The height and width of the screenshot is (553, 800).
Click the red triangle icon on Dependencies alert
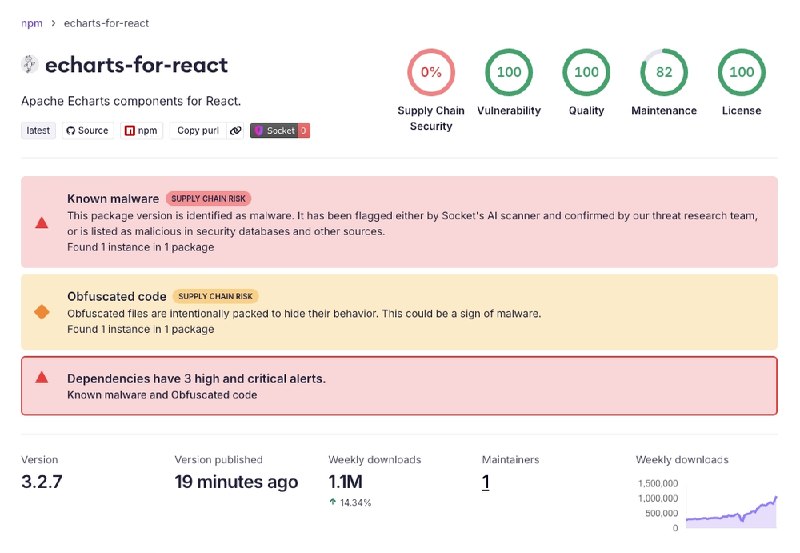(x=42, y=378)
